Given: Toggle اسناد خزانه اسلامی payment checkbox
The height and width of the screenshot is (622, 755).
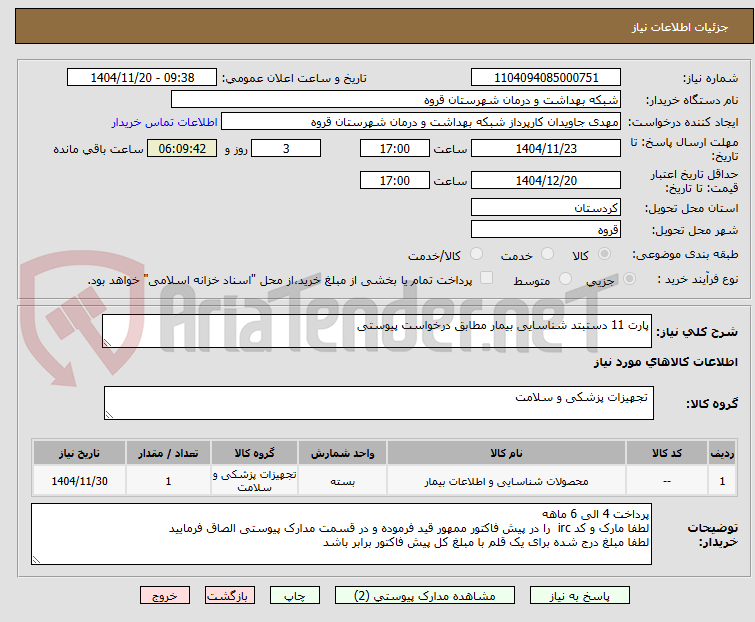Looking at the screenshot, I should [487, 278].
